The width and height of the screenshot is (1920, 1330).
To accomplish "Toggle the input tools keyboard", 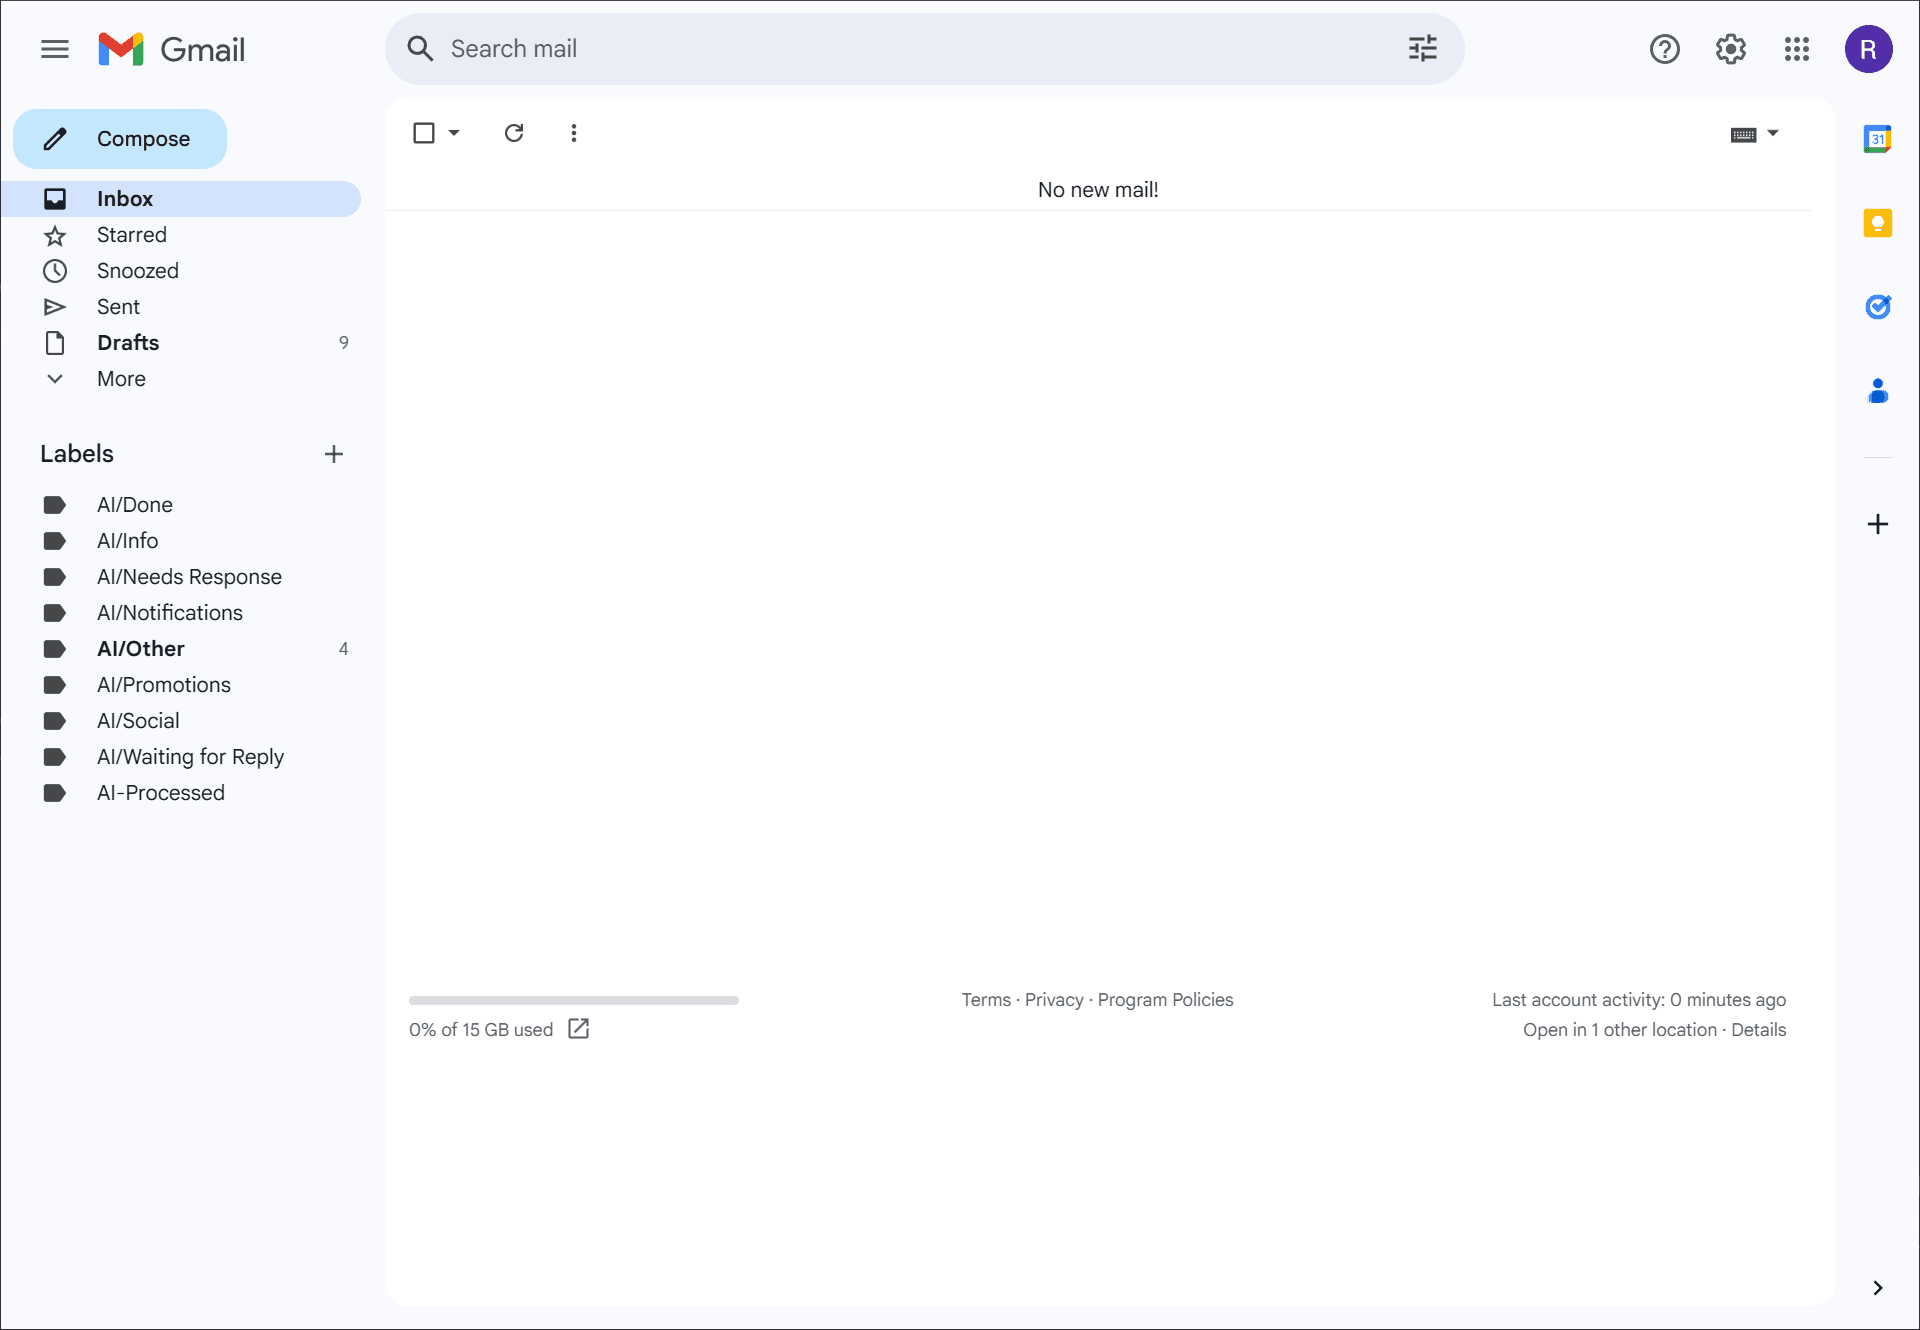I will [1742, 133].
